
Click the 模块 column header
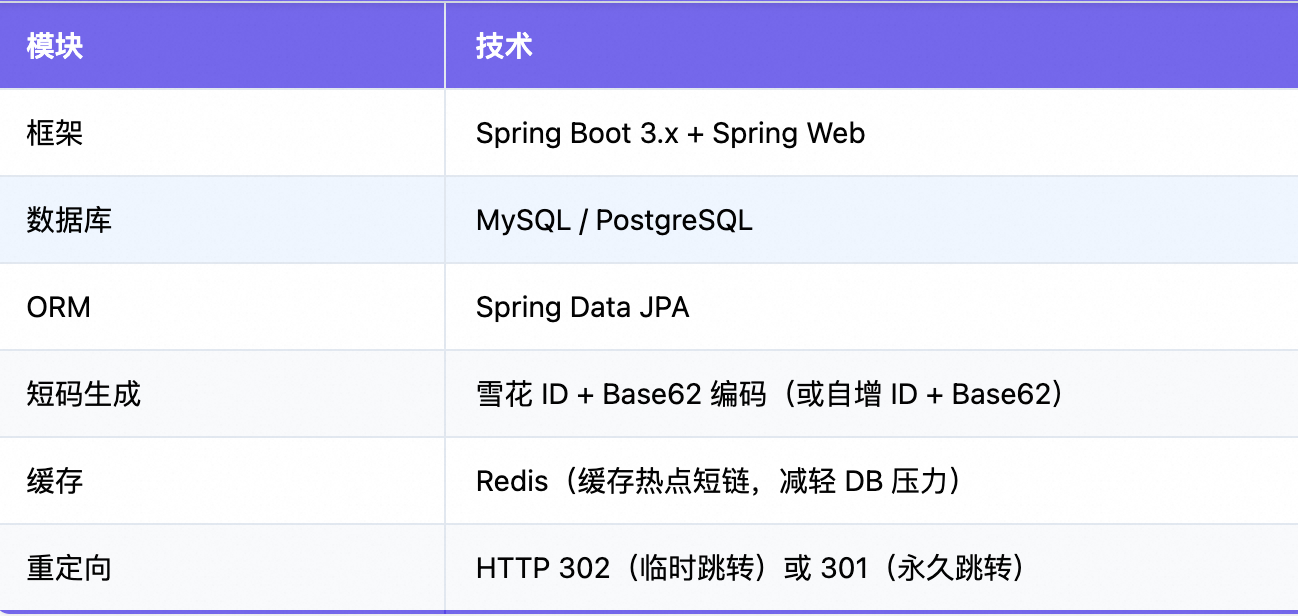pos(222,46)
